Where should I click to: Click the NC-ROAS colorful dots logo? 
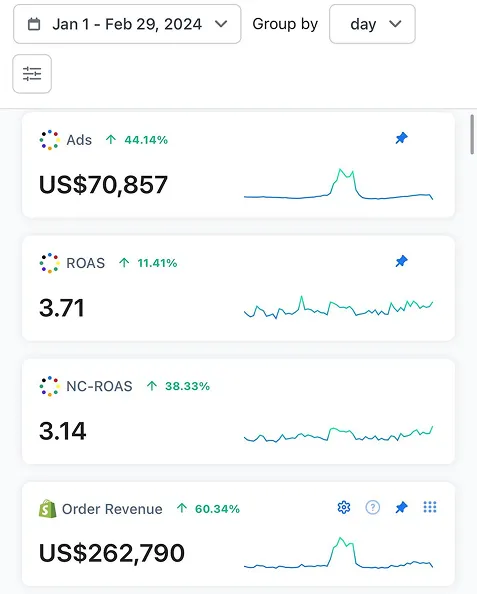point(50,386)
